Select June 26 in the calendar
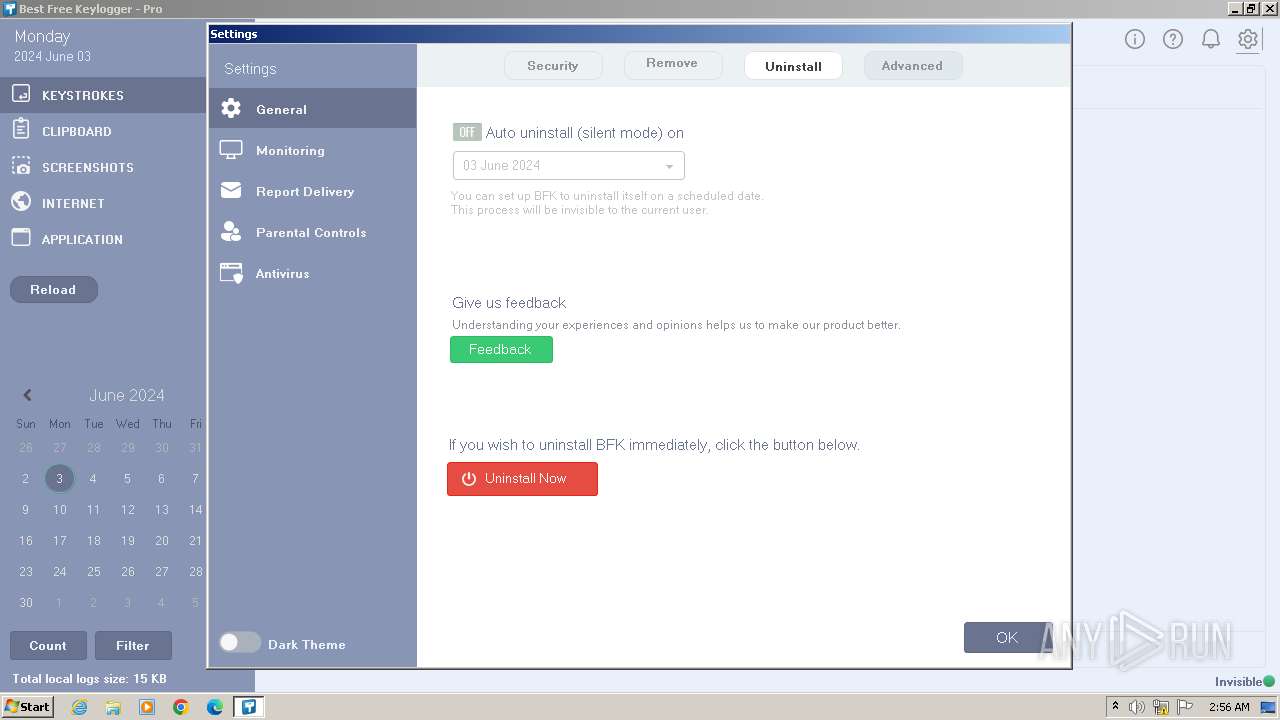1280x720 pixels. pyautogui.click(x=127, y=571)
